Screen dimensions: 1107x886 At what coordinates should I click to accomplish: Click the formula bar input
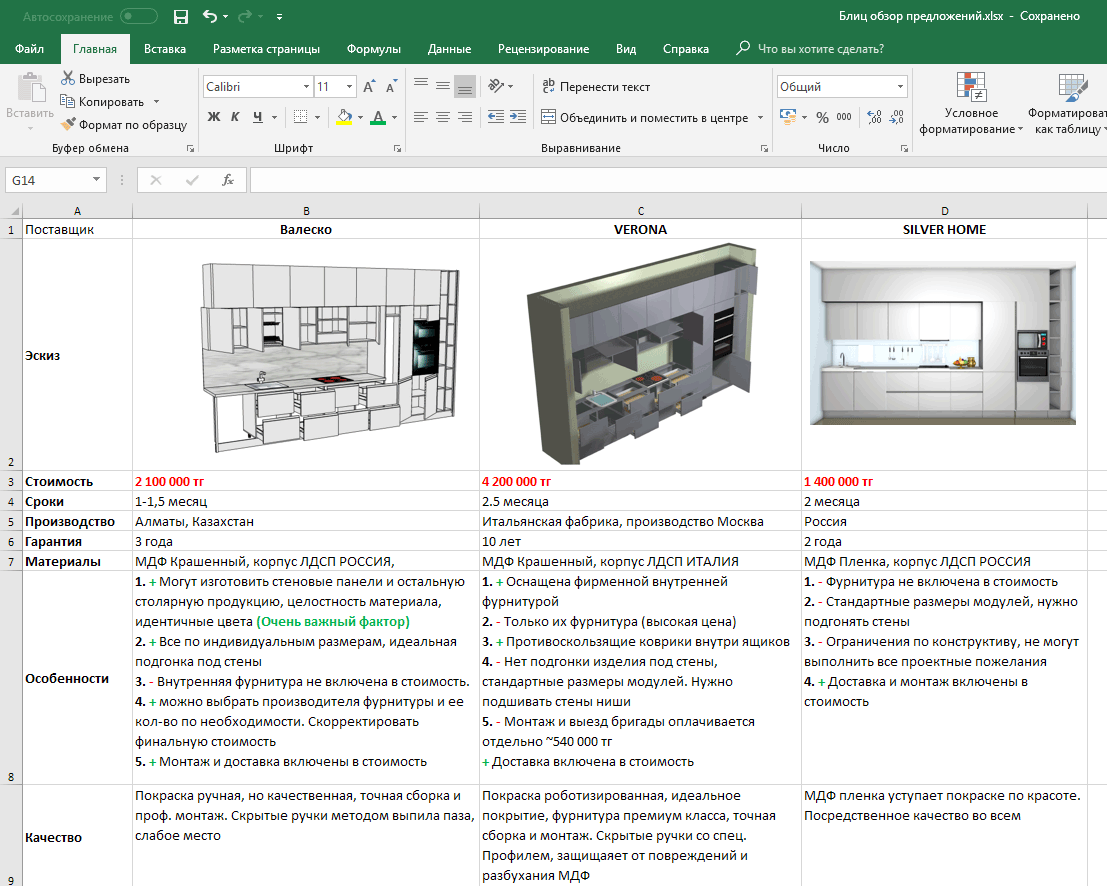click(x=678, y=180)
